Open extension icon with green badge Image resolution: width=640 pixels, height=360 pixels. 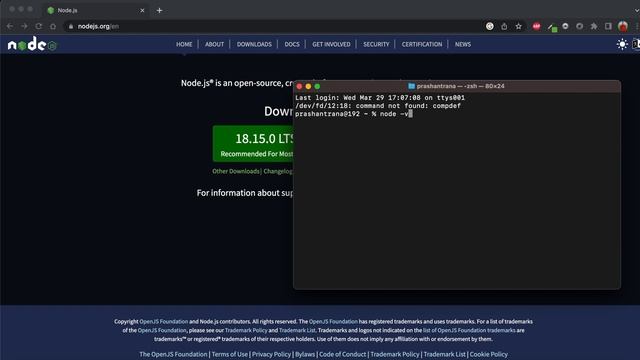point(552,27)
